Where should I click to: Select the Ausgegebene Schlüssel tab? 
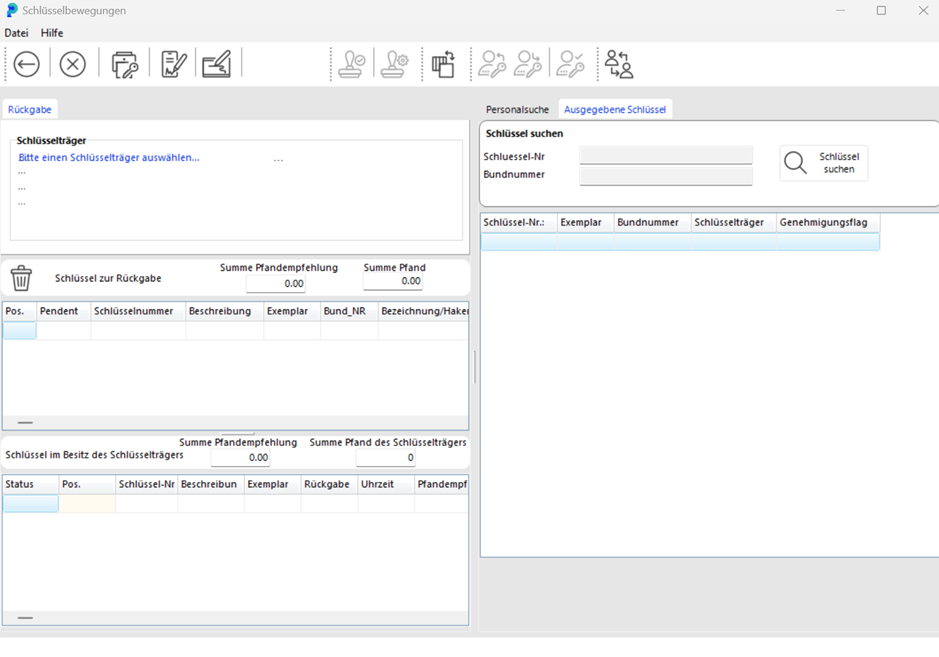coord(614,109)
